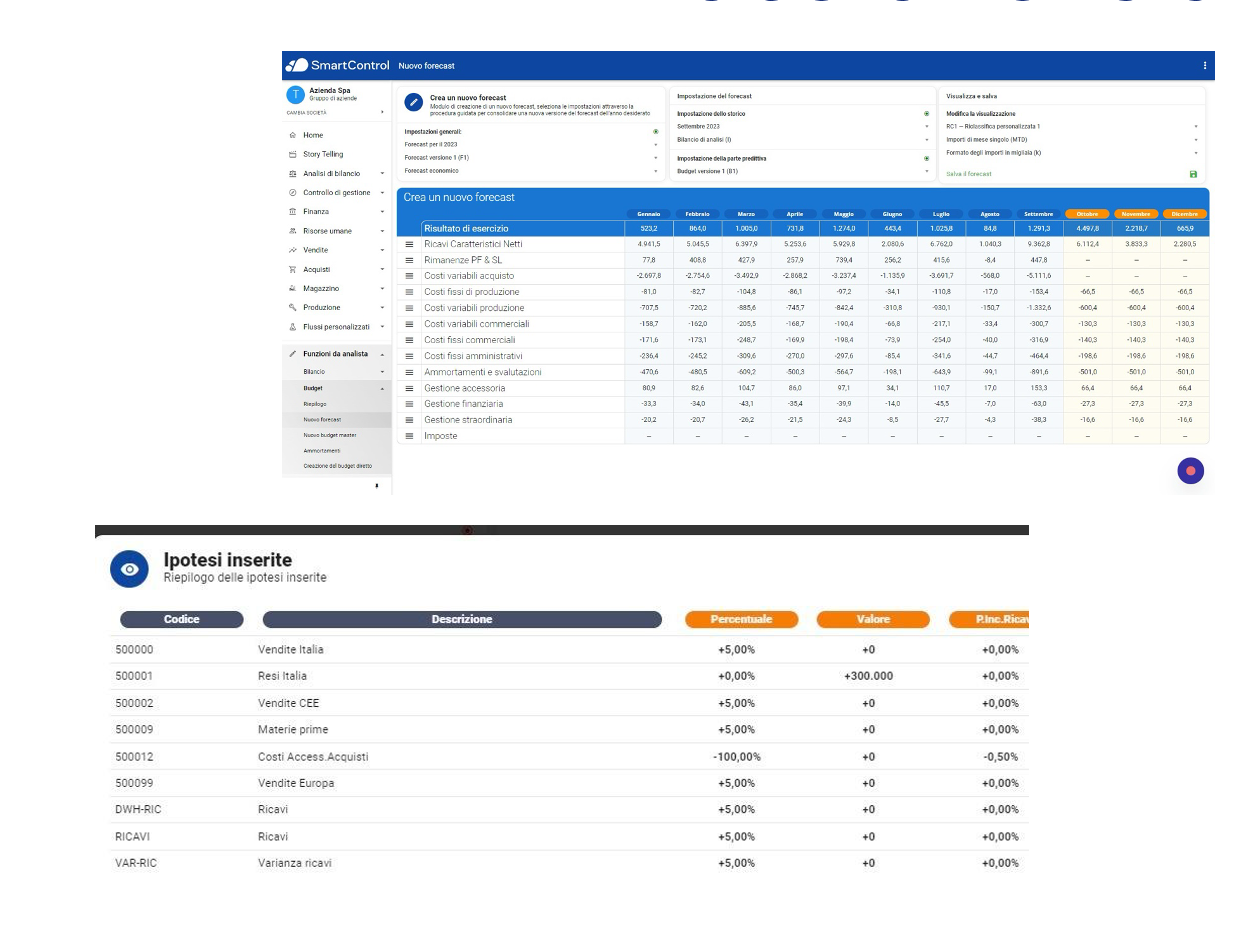Open the RC1 Riclassifica personalizzata 1 dropdown
This screenshot has width=1252, height=948.
coord(1072,127)
